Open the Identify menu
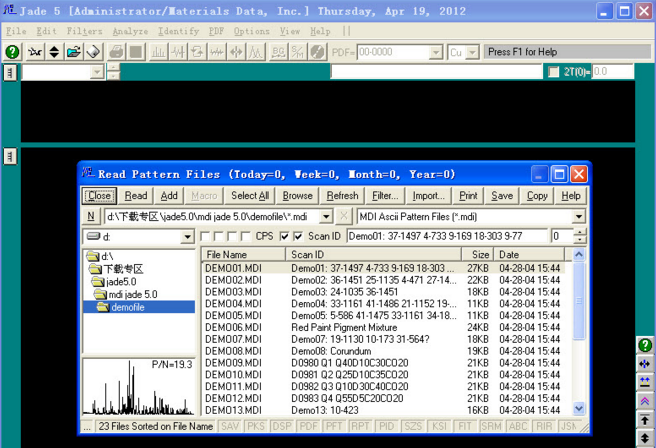Viewport: 656px width, 448px height. point(178,31)
